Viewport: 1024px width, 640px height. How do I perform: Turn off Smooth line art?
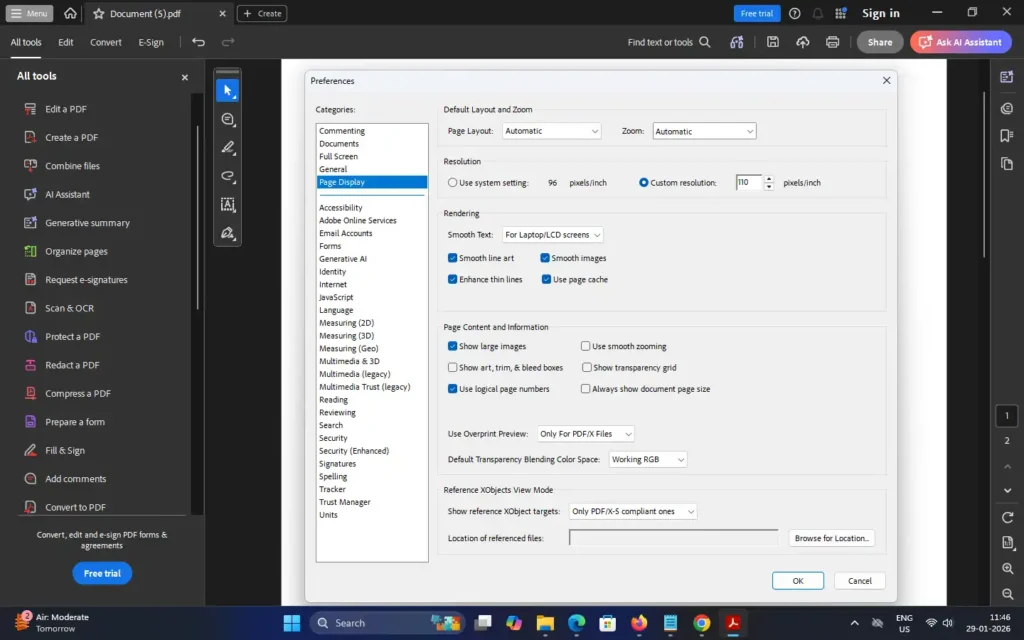[453, 257]
